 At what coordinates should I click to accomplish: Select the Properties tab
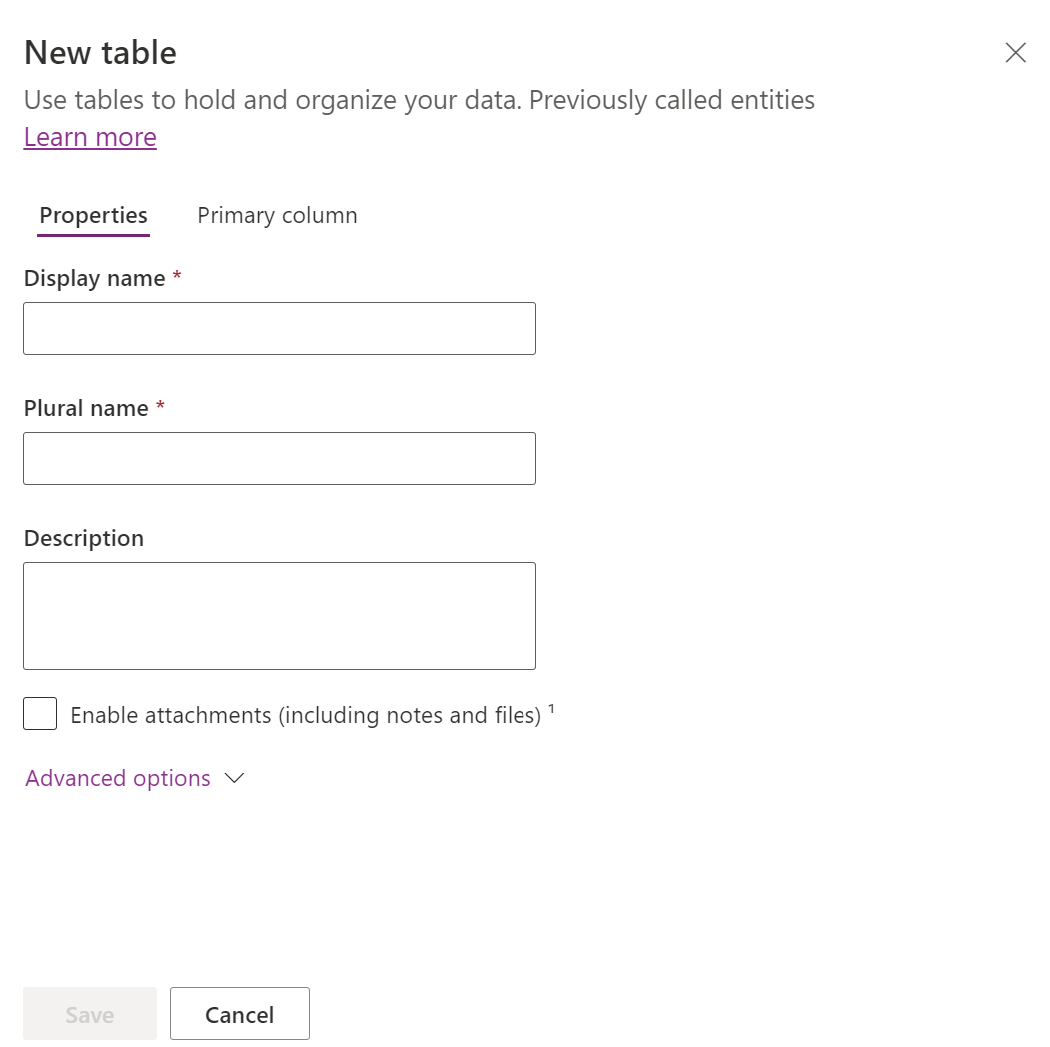pos(93,215)
